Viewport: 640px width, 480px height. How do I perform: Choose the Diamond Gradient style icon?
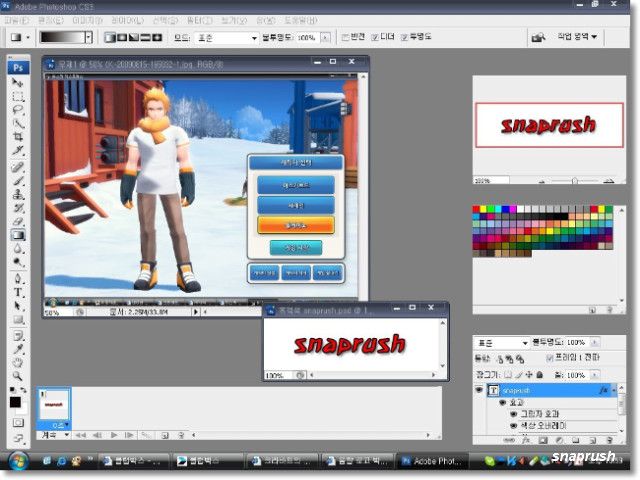(157, 38)
